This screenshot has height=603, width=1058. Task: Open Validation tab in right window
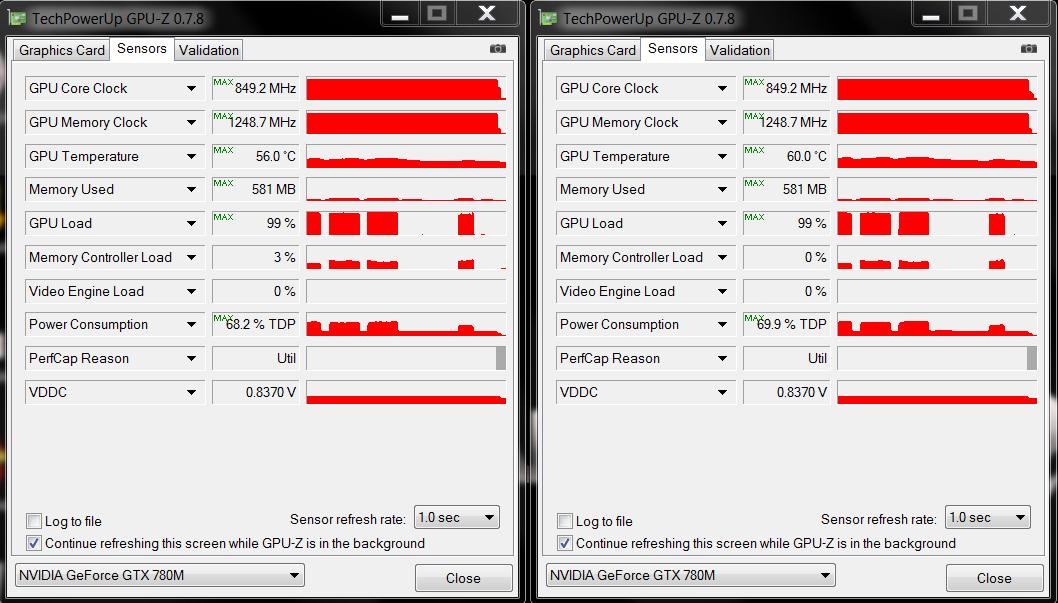click(740, 50)
